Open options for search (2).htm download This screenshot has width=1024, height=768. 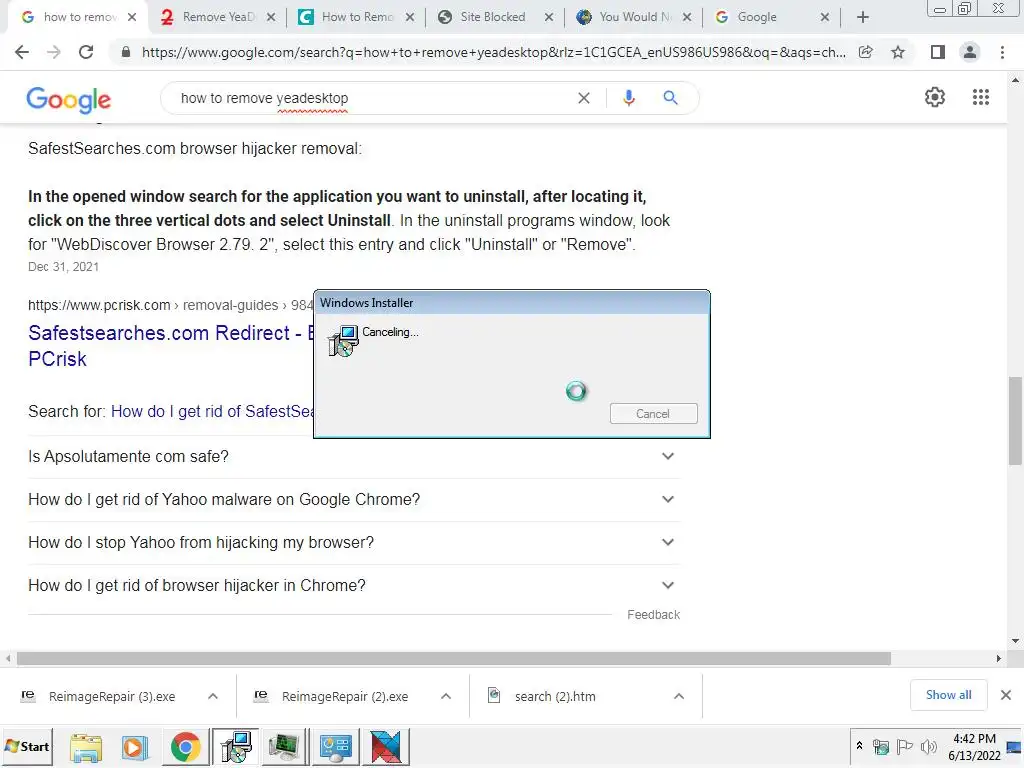pyautogui.click(x=679, y=697)
